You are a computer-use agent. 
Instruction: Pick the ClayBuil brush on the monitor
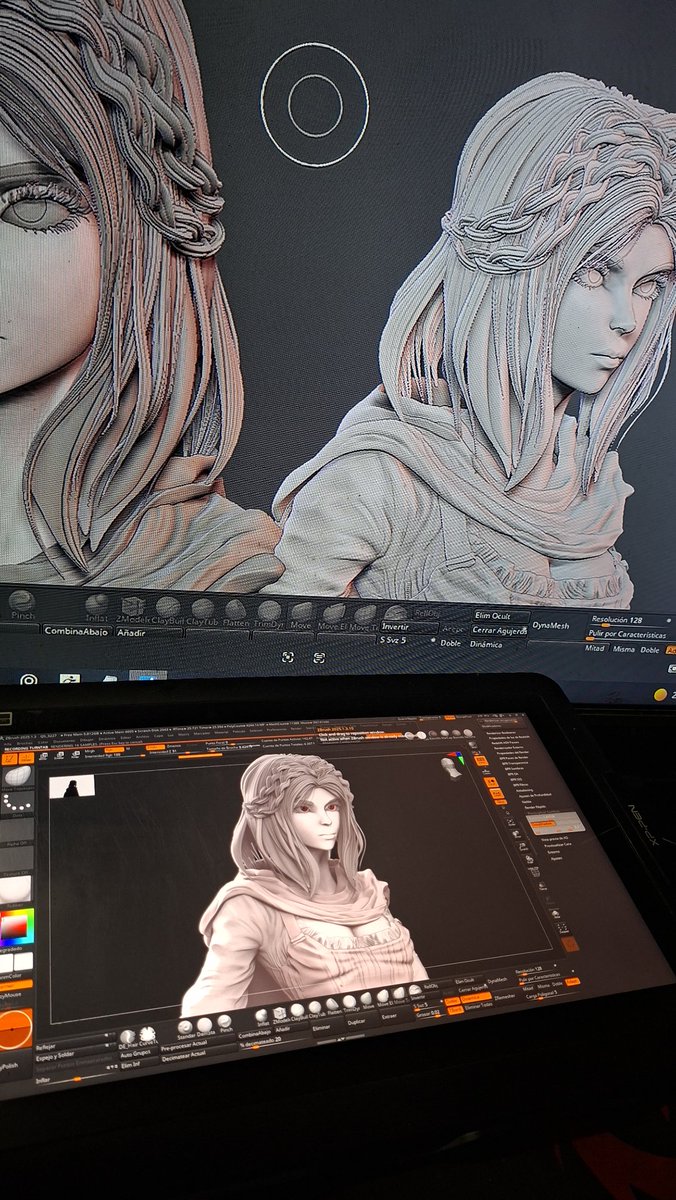[168, 611]
